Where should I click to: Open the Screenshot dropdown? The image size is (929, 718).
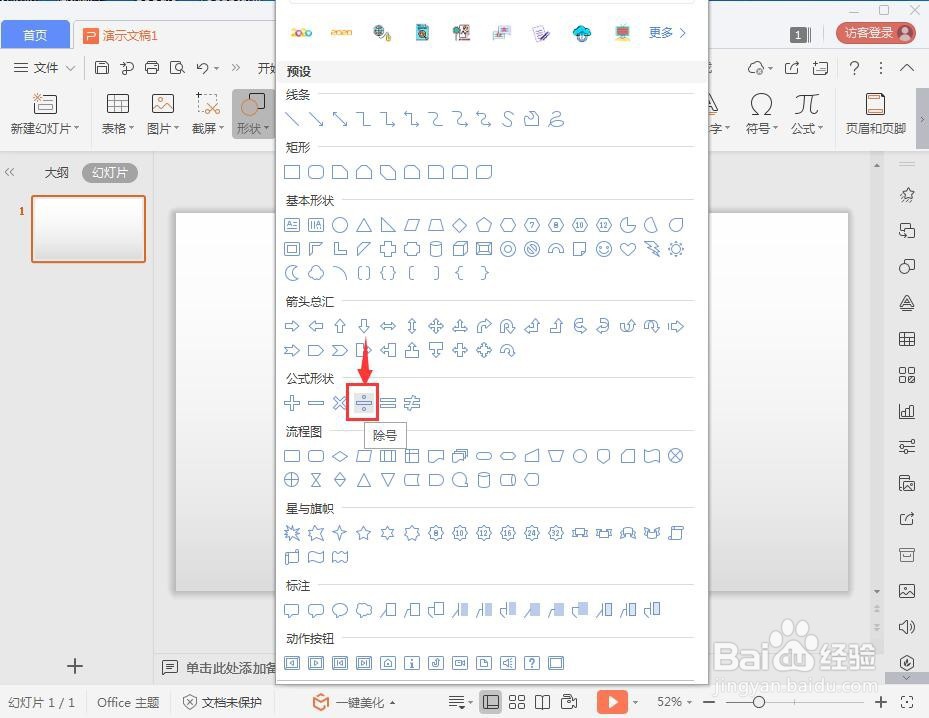click(207, 129)
